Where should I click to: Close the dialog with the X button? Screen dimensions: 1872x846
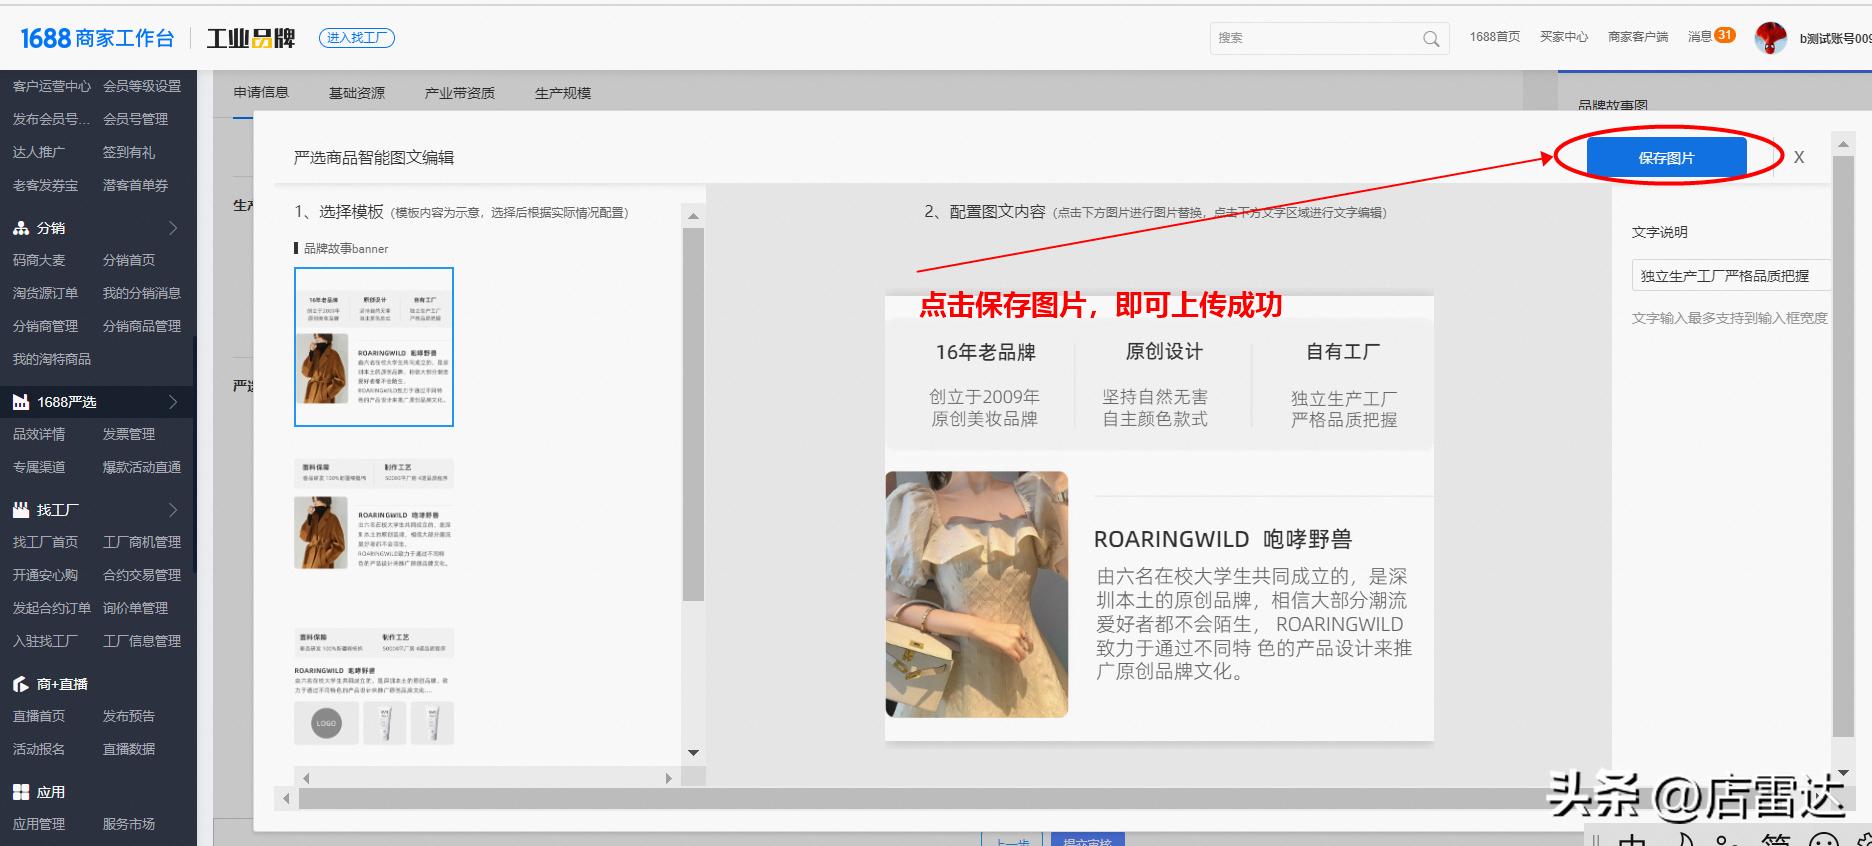click(1799, 157)
